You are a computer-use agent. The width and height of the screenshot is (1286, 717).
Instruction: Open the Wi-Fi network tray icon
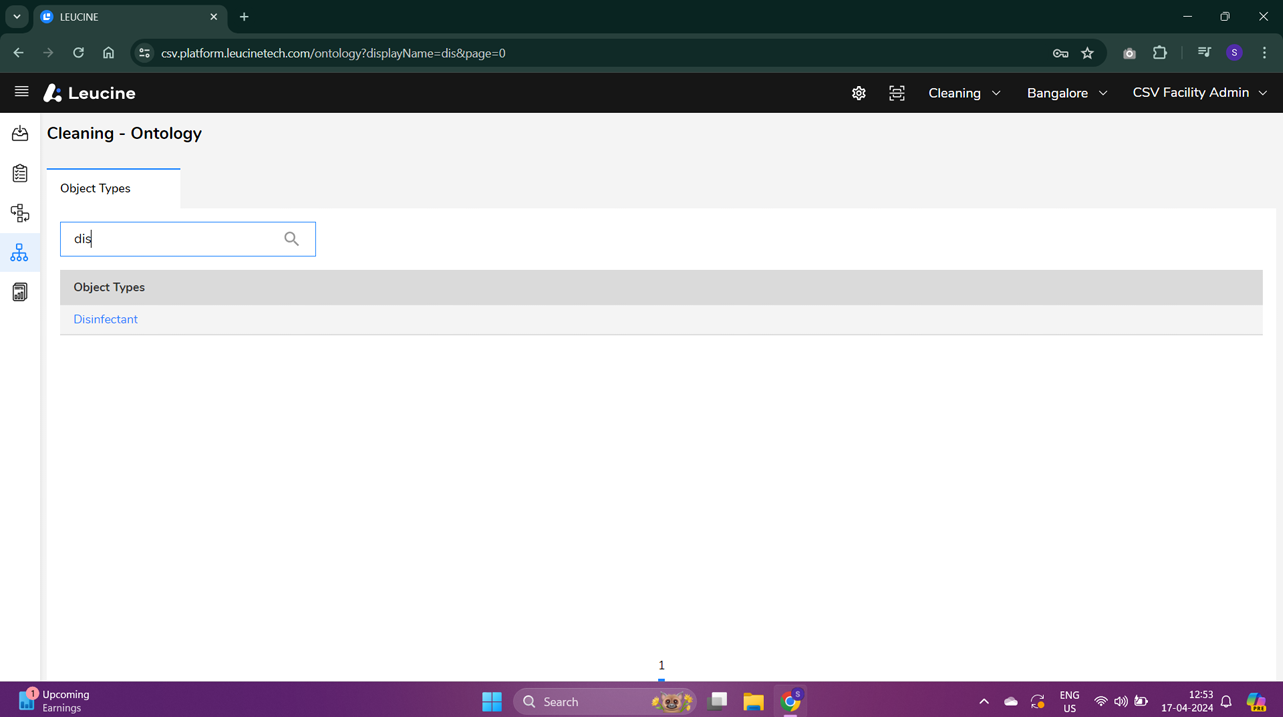pyautogui.click(x=1103, y=703)
